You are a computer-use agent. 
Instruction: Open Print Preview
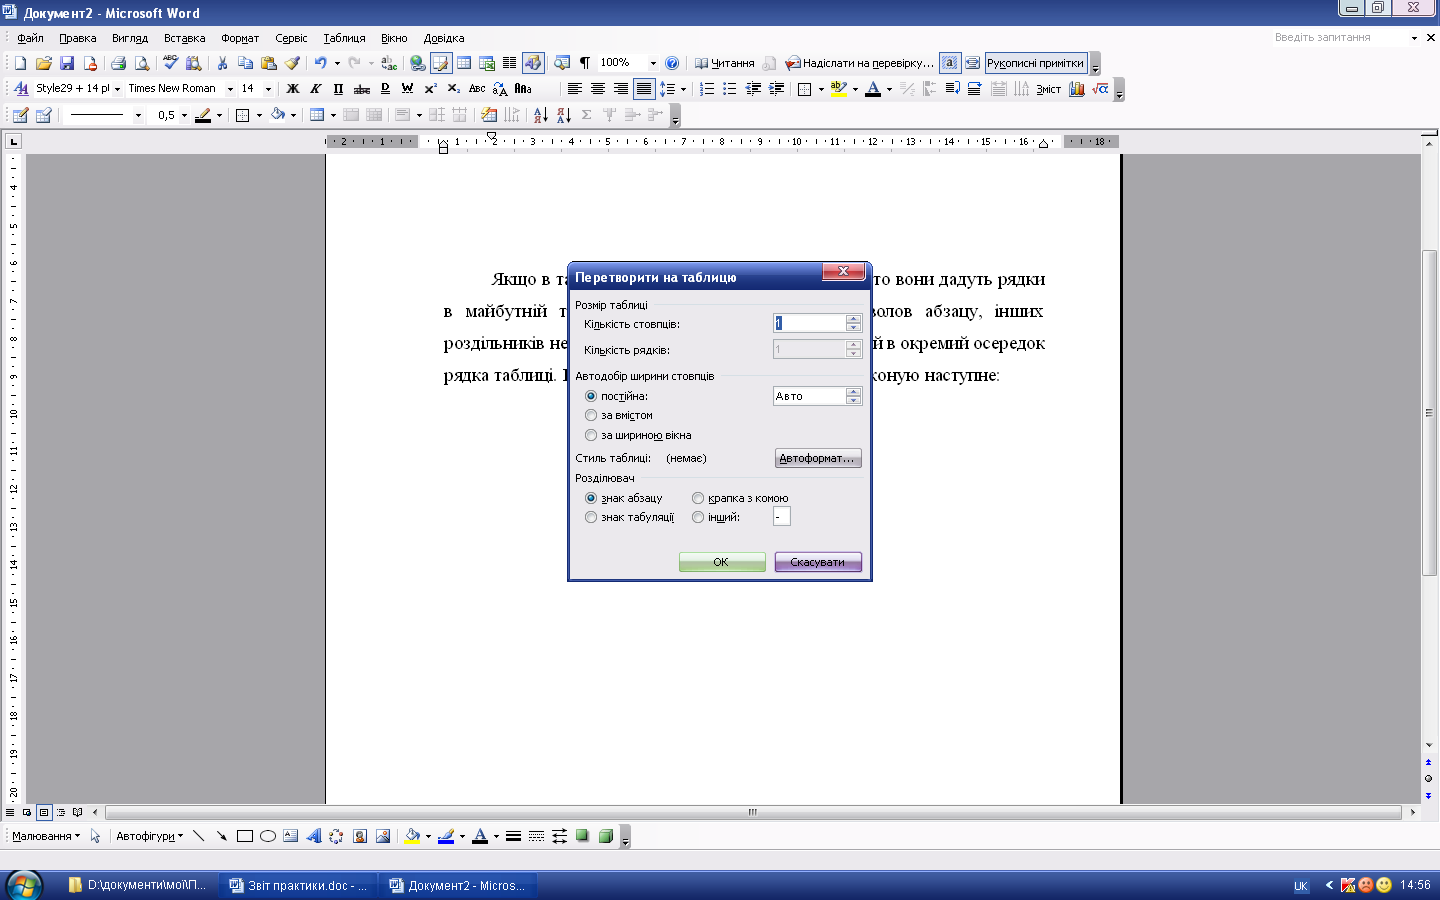(x=141, y=63)
